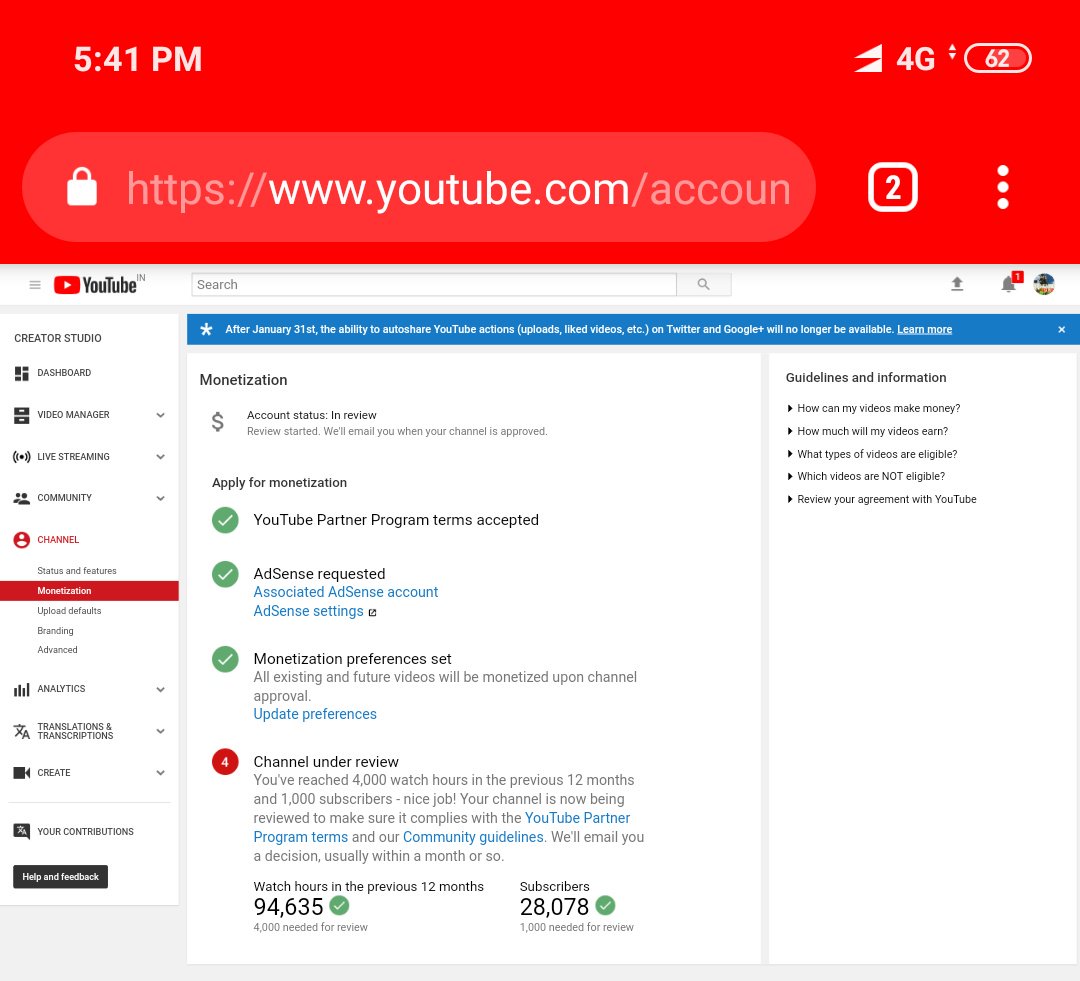1080x981 pixels.
Task: Click the Creator Studio heading
Action: tap(58, 338)
